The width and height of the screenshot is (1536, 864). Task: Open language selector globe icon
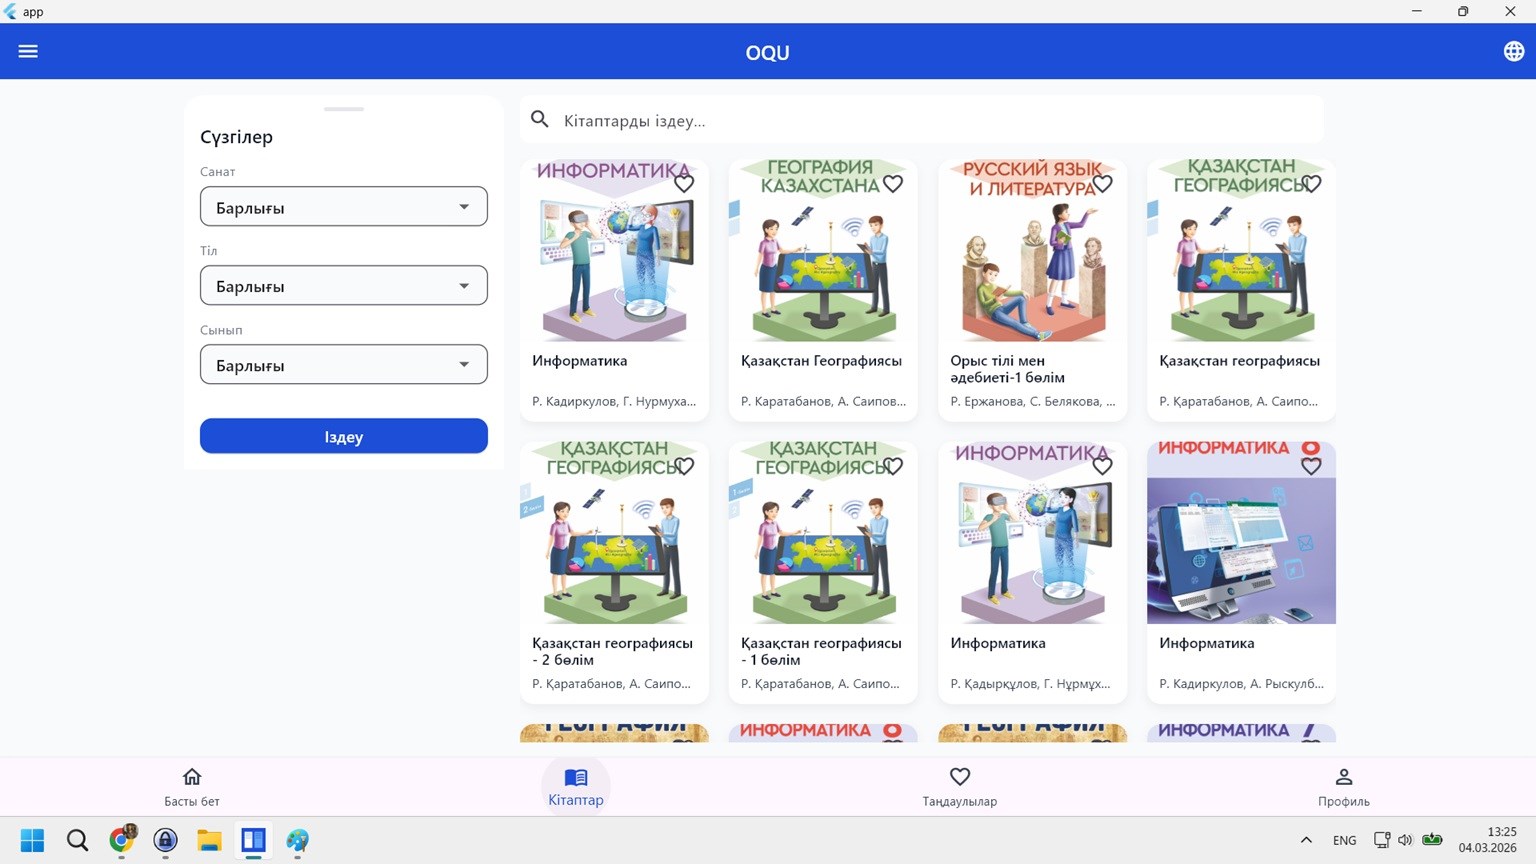coord(1514,51)
